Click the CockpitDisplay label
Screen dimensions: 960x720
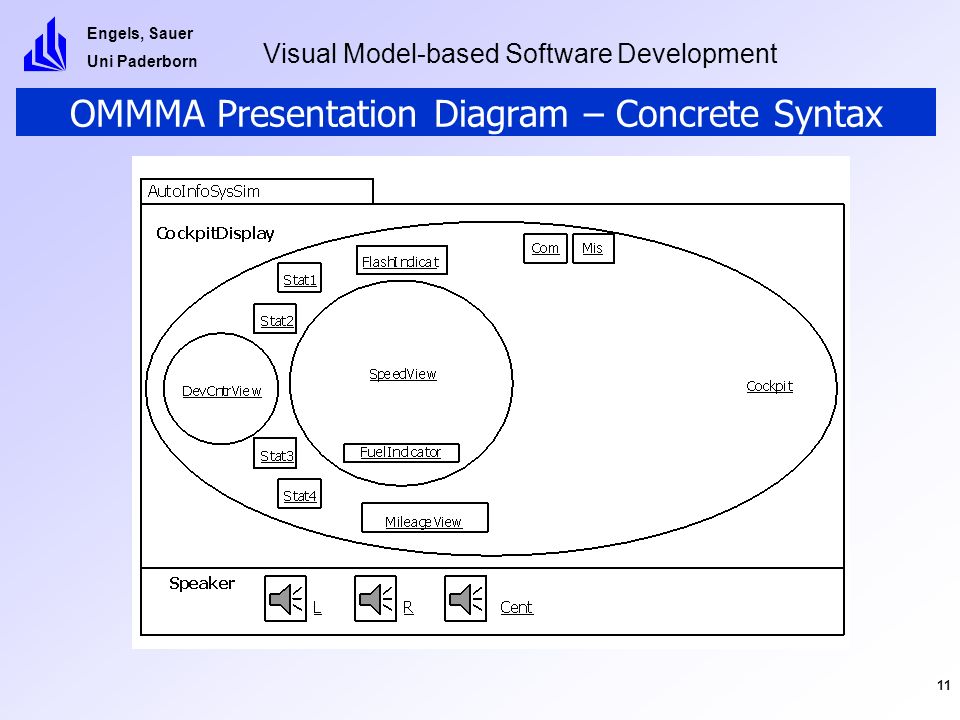(215, 233)
